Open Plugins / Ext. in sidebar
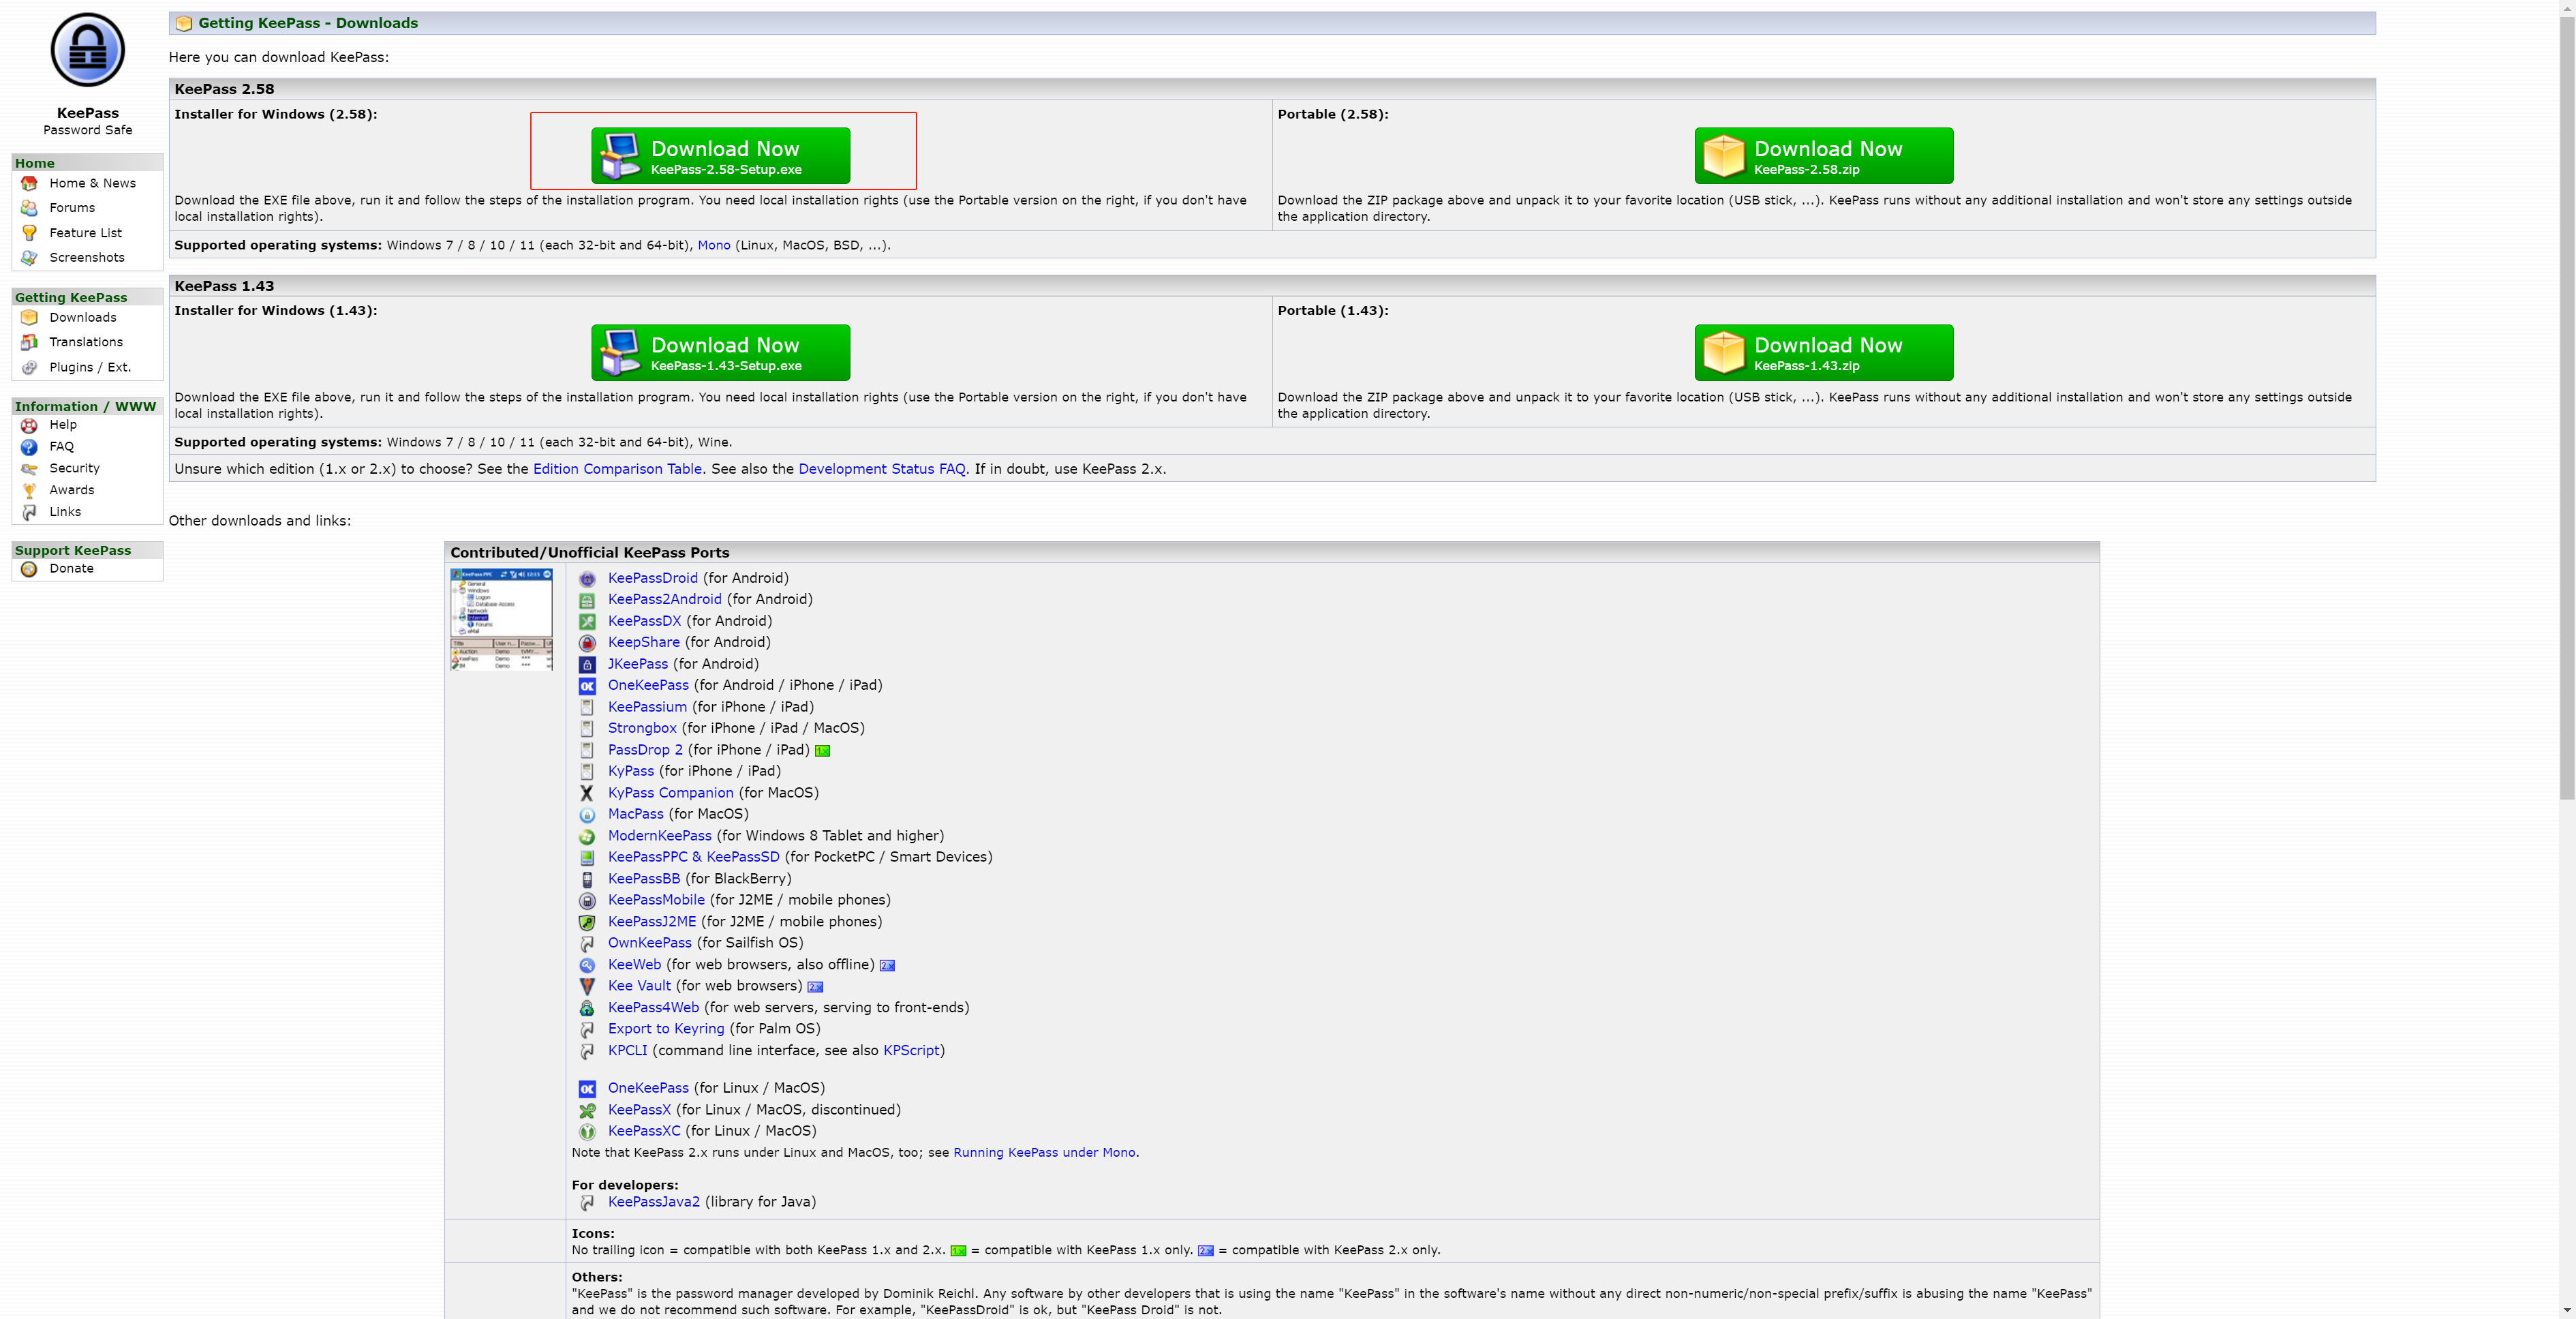 point(90,367)
